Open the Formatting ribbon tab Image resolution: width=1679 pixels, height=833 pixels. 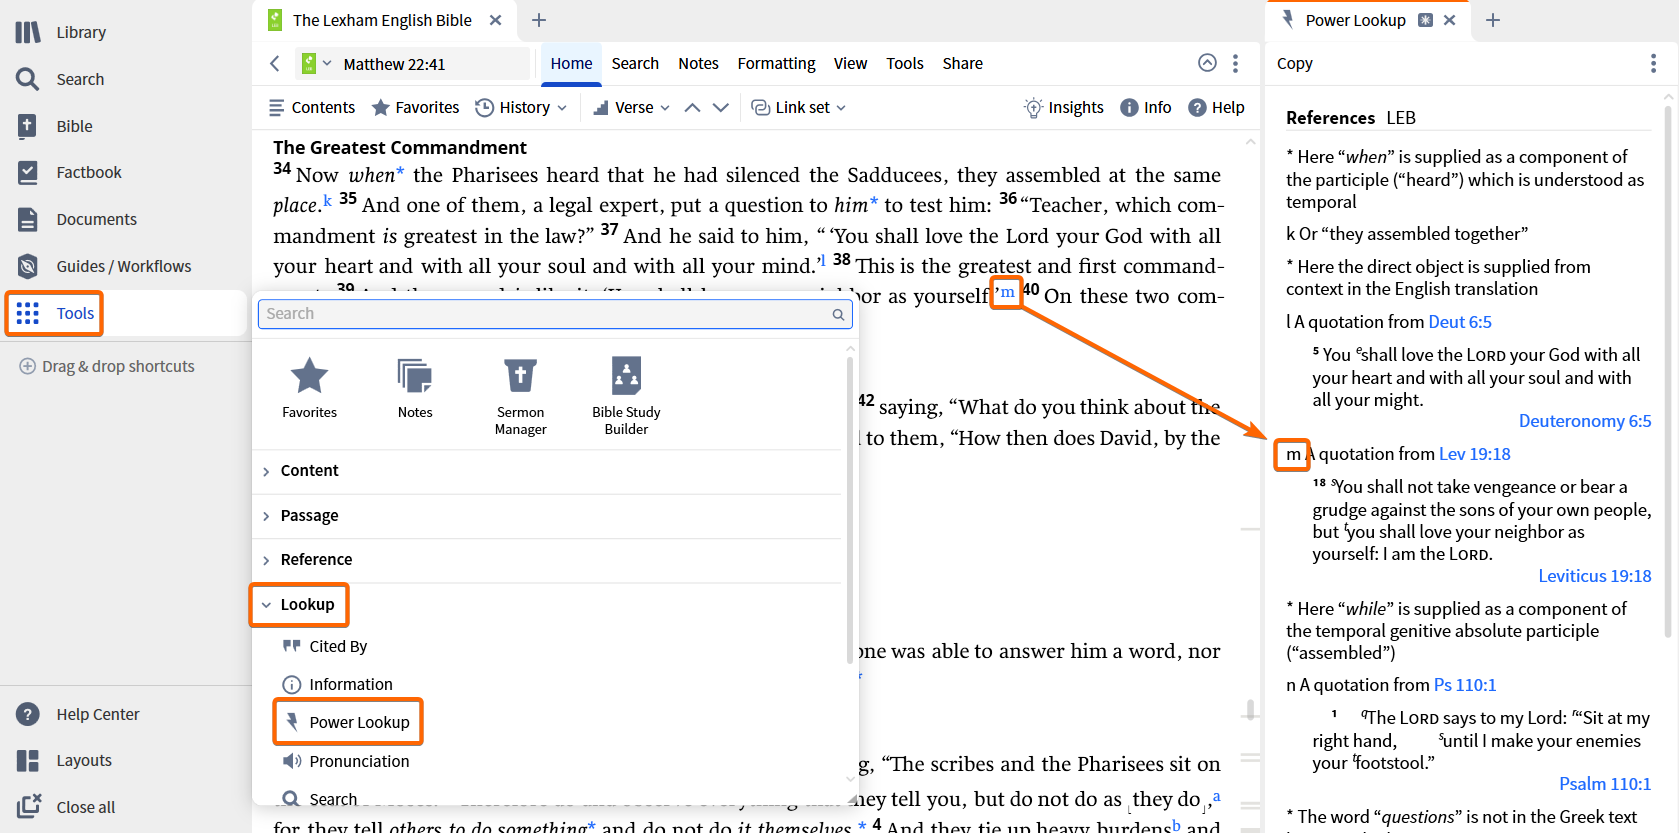pos(776,63)
